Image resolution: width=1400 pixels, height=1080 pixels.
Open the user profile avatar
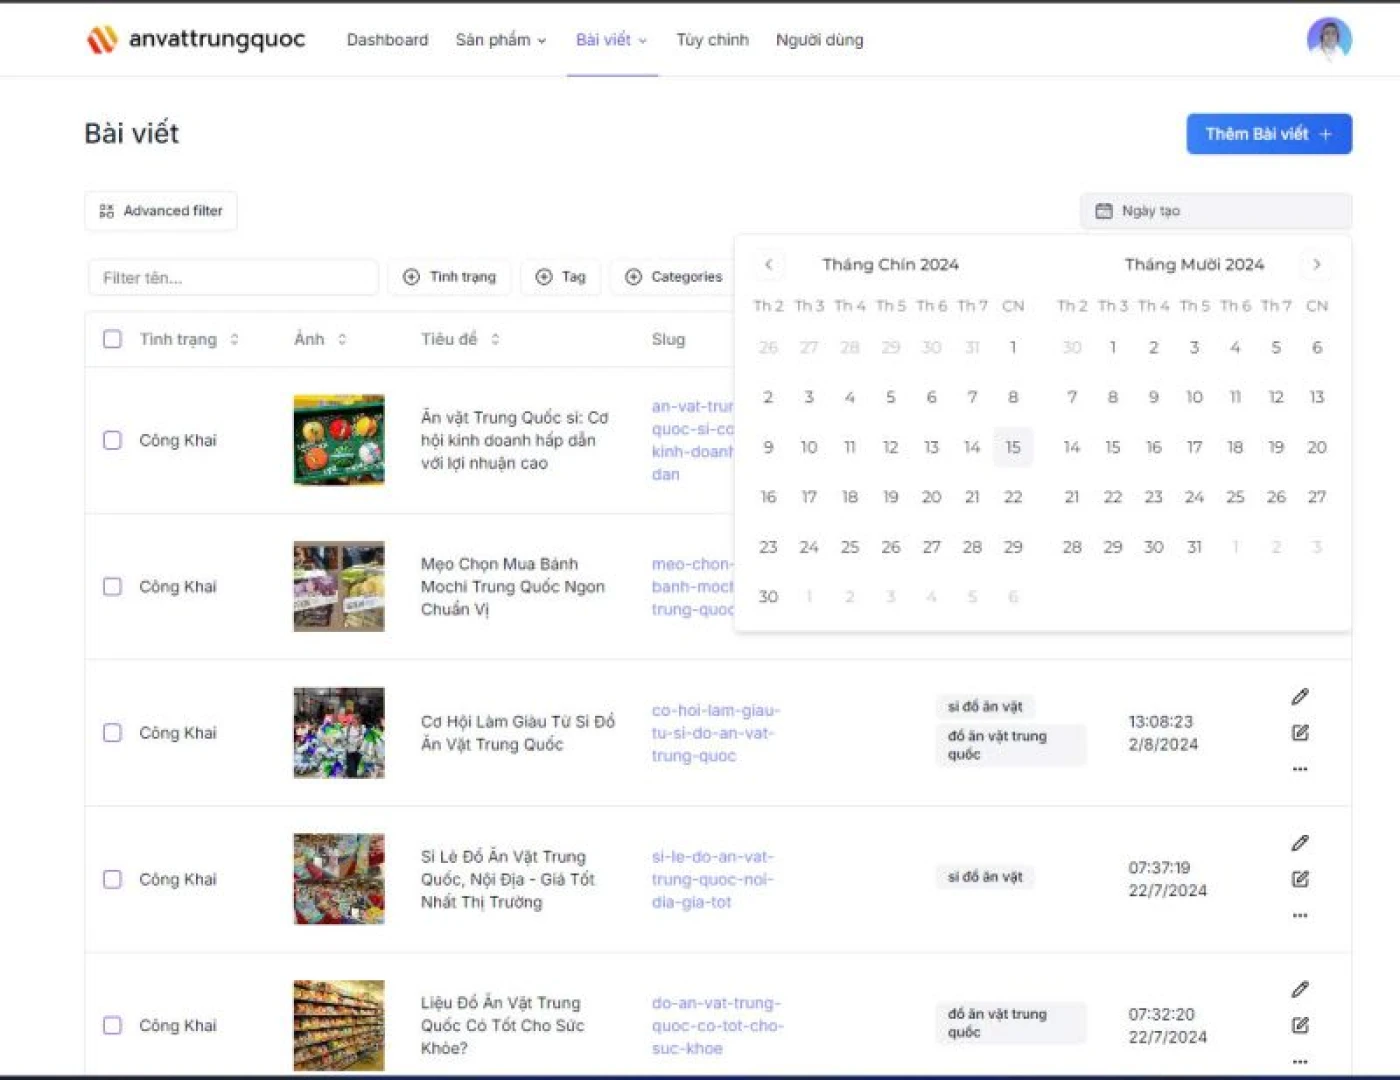(1329, 40)
